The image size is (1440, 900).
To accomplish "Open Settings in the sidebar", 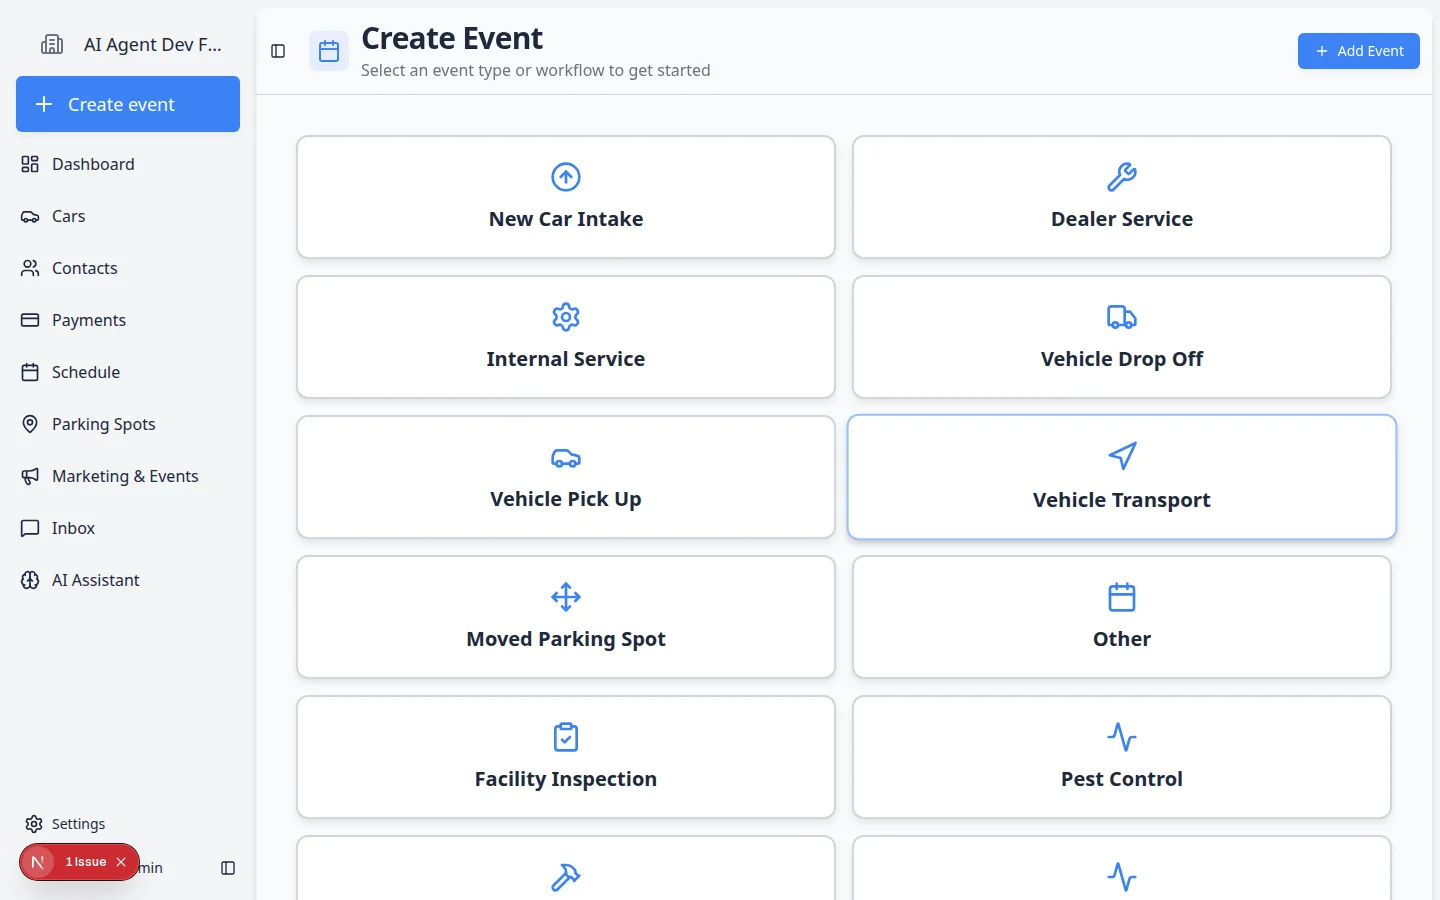I will coord(78,824).
